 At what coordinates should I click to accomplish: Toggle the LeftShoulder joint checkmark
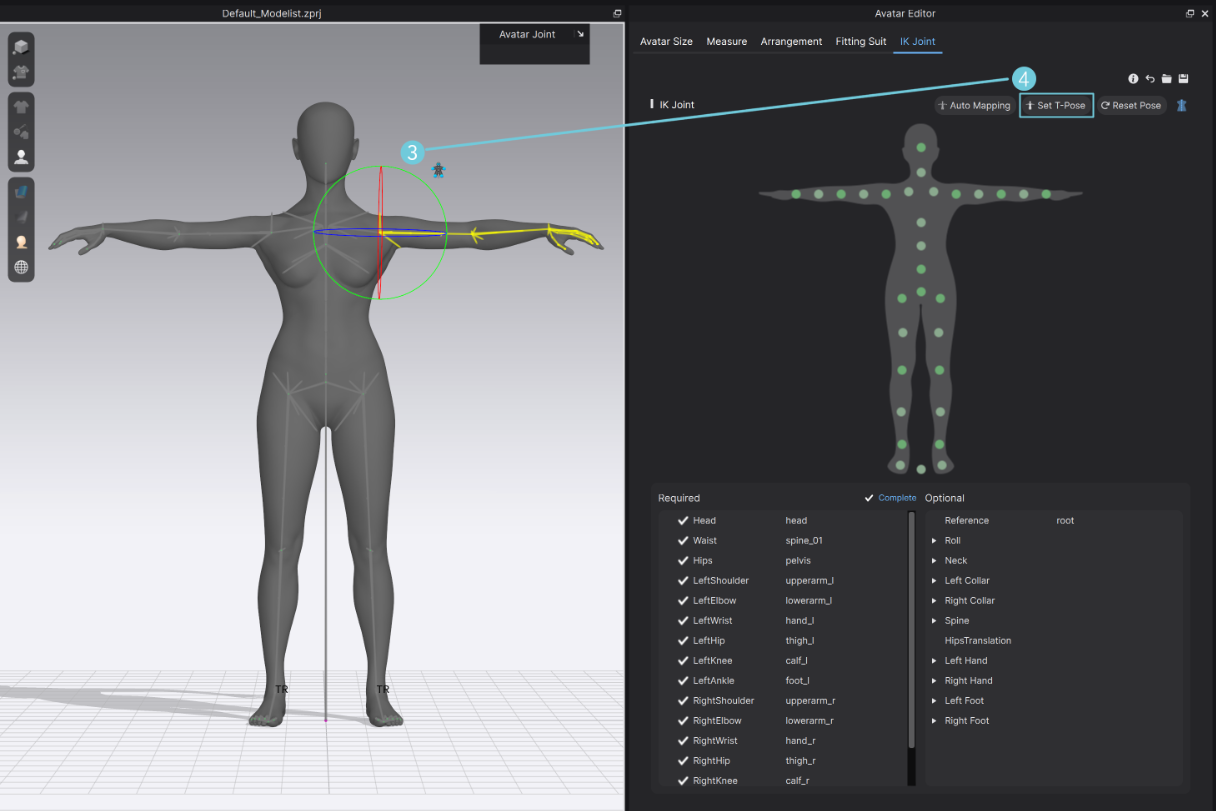point(683,580)
